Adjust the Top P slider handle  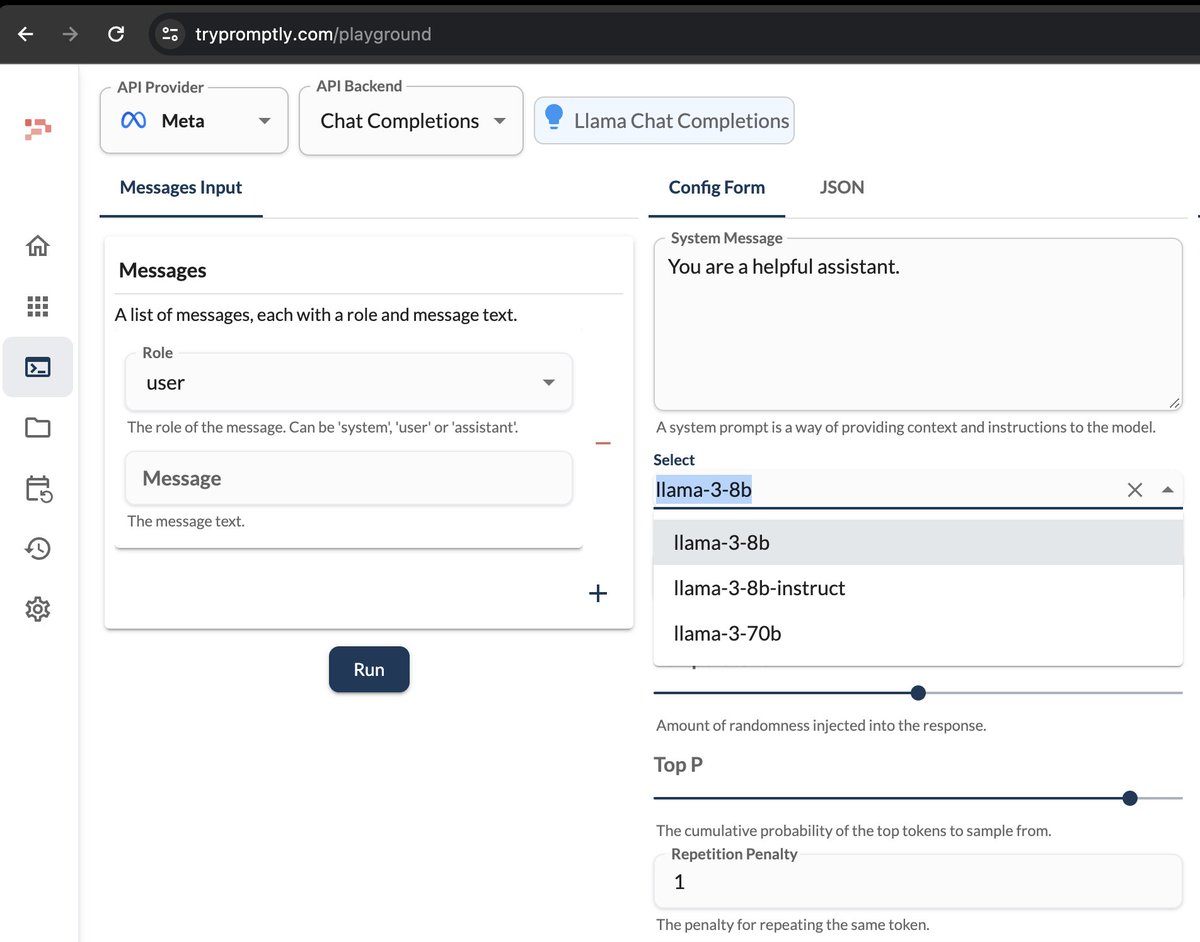(1130, 798)
